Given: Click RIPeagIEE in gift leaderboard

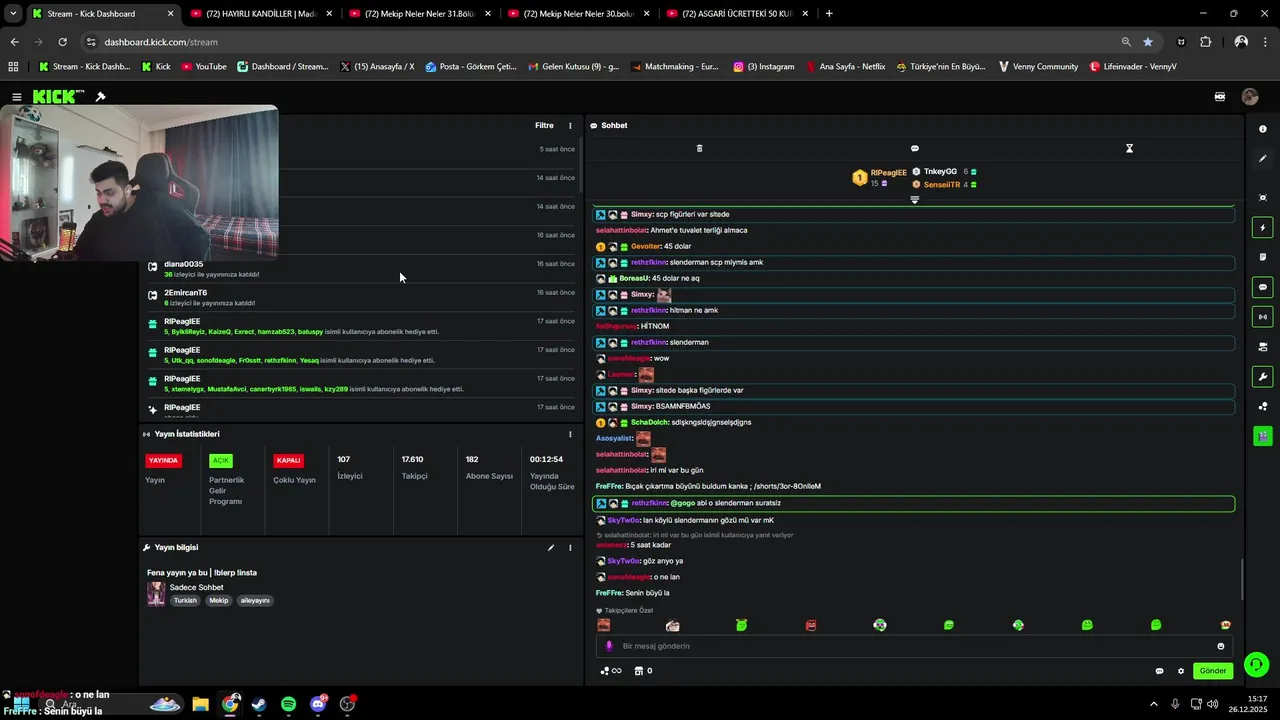Looking at the screenshot, I should (x=888, y=173).
